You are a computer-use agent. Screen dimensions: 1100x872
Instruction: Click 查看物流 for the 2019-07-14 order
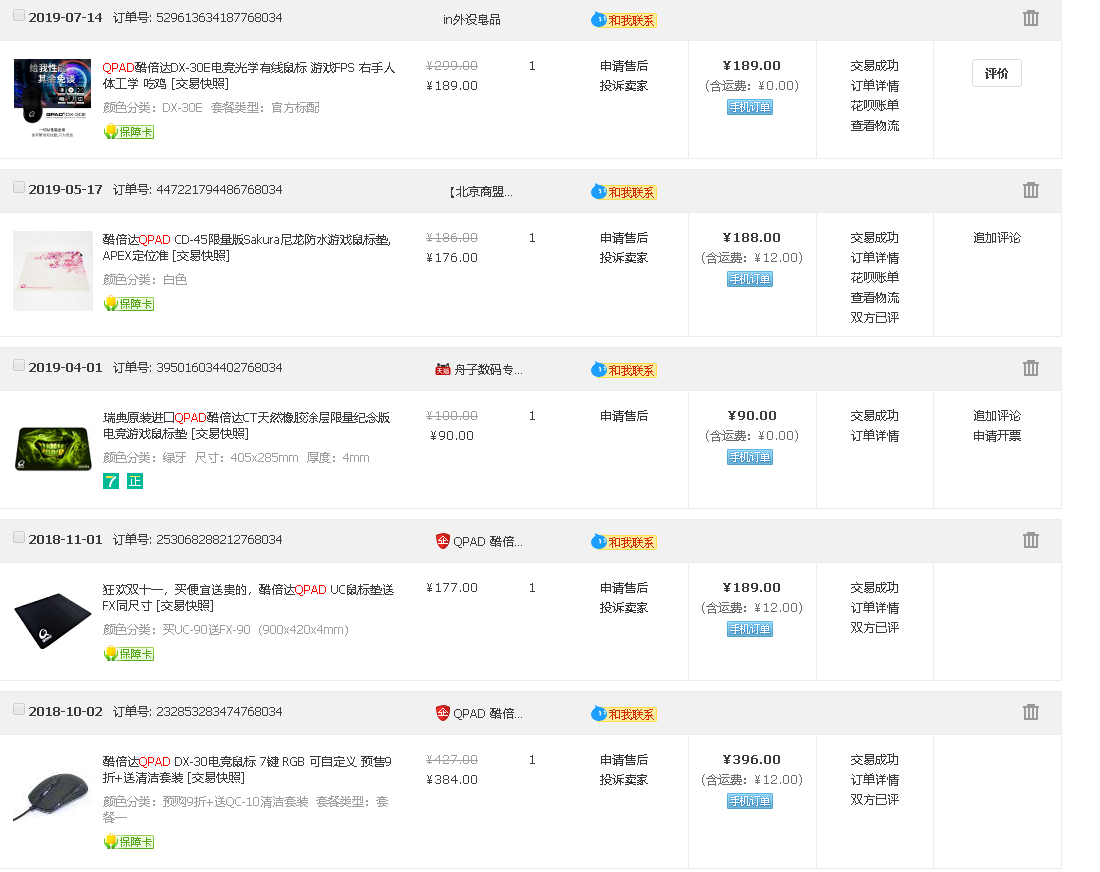(875, 126)
